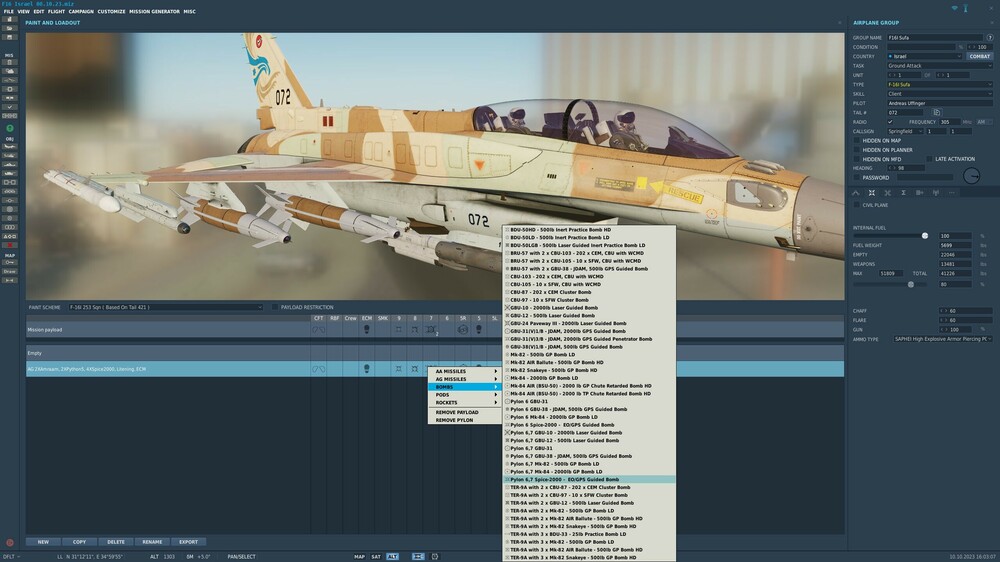Open the summary sigma tab icon

point(903,193)
